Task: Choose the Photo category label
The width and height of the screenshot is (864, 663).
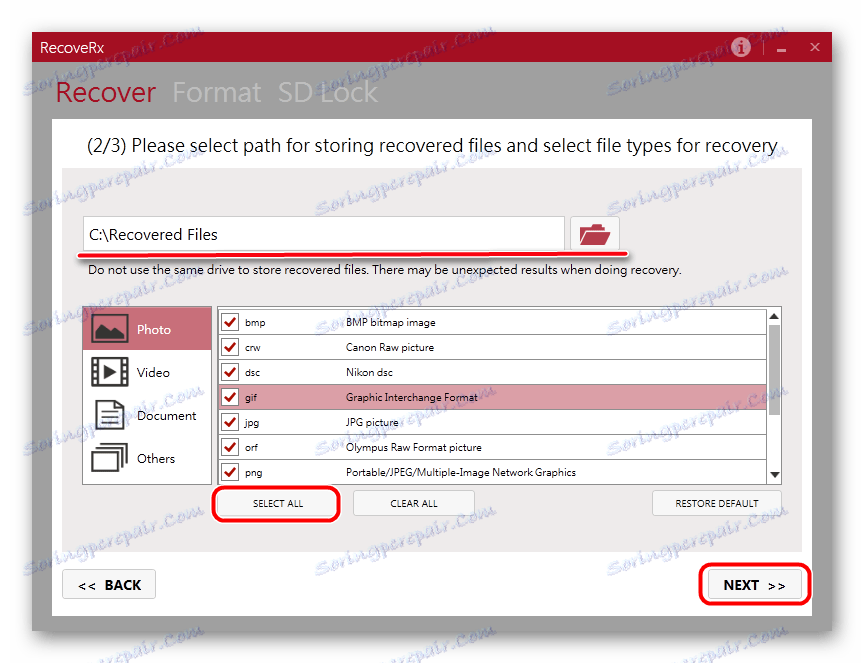Action: point(154,330)
